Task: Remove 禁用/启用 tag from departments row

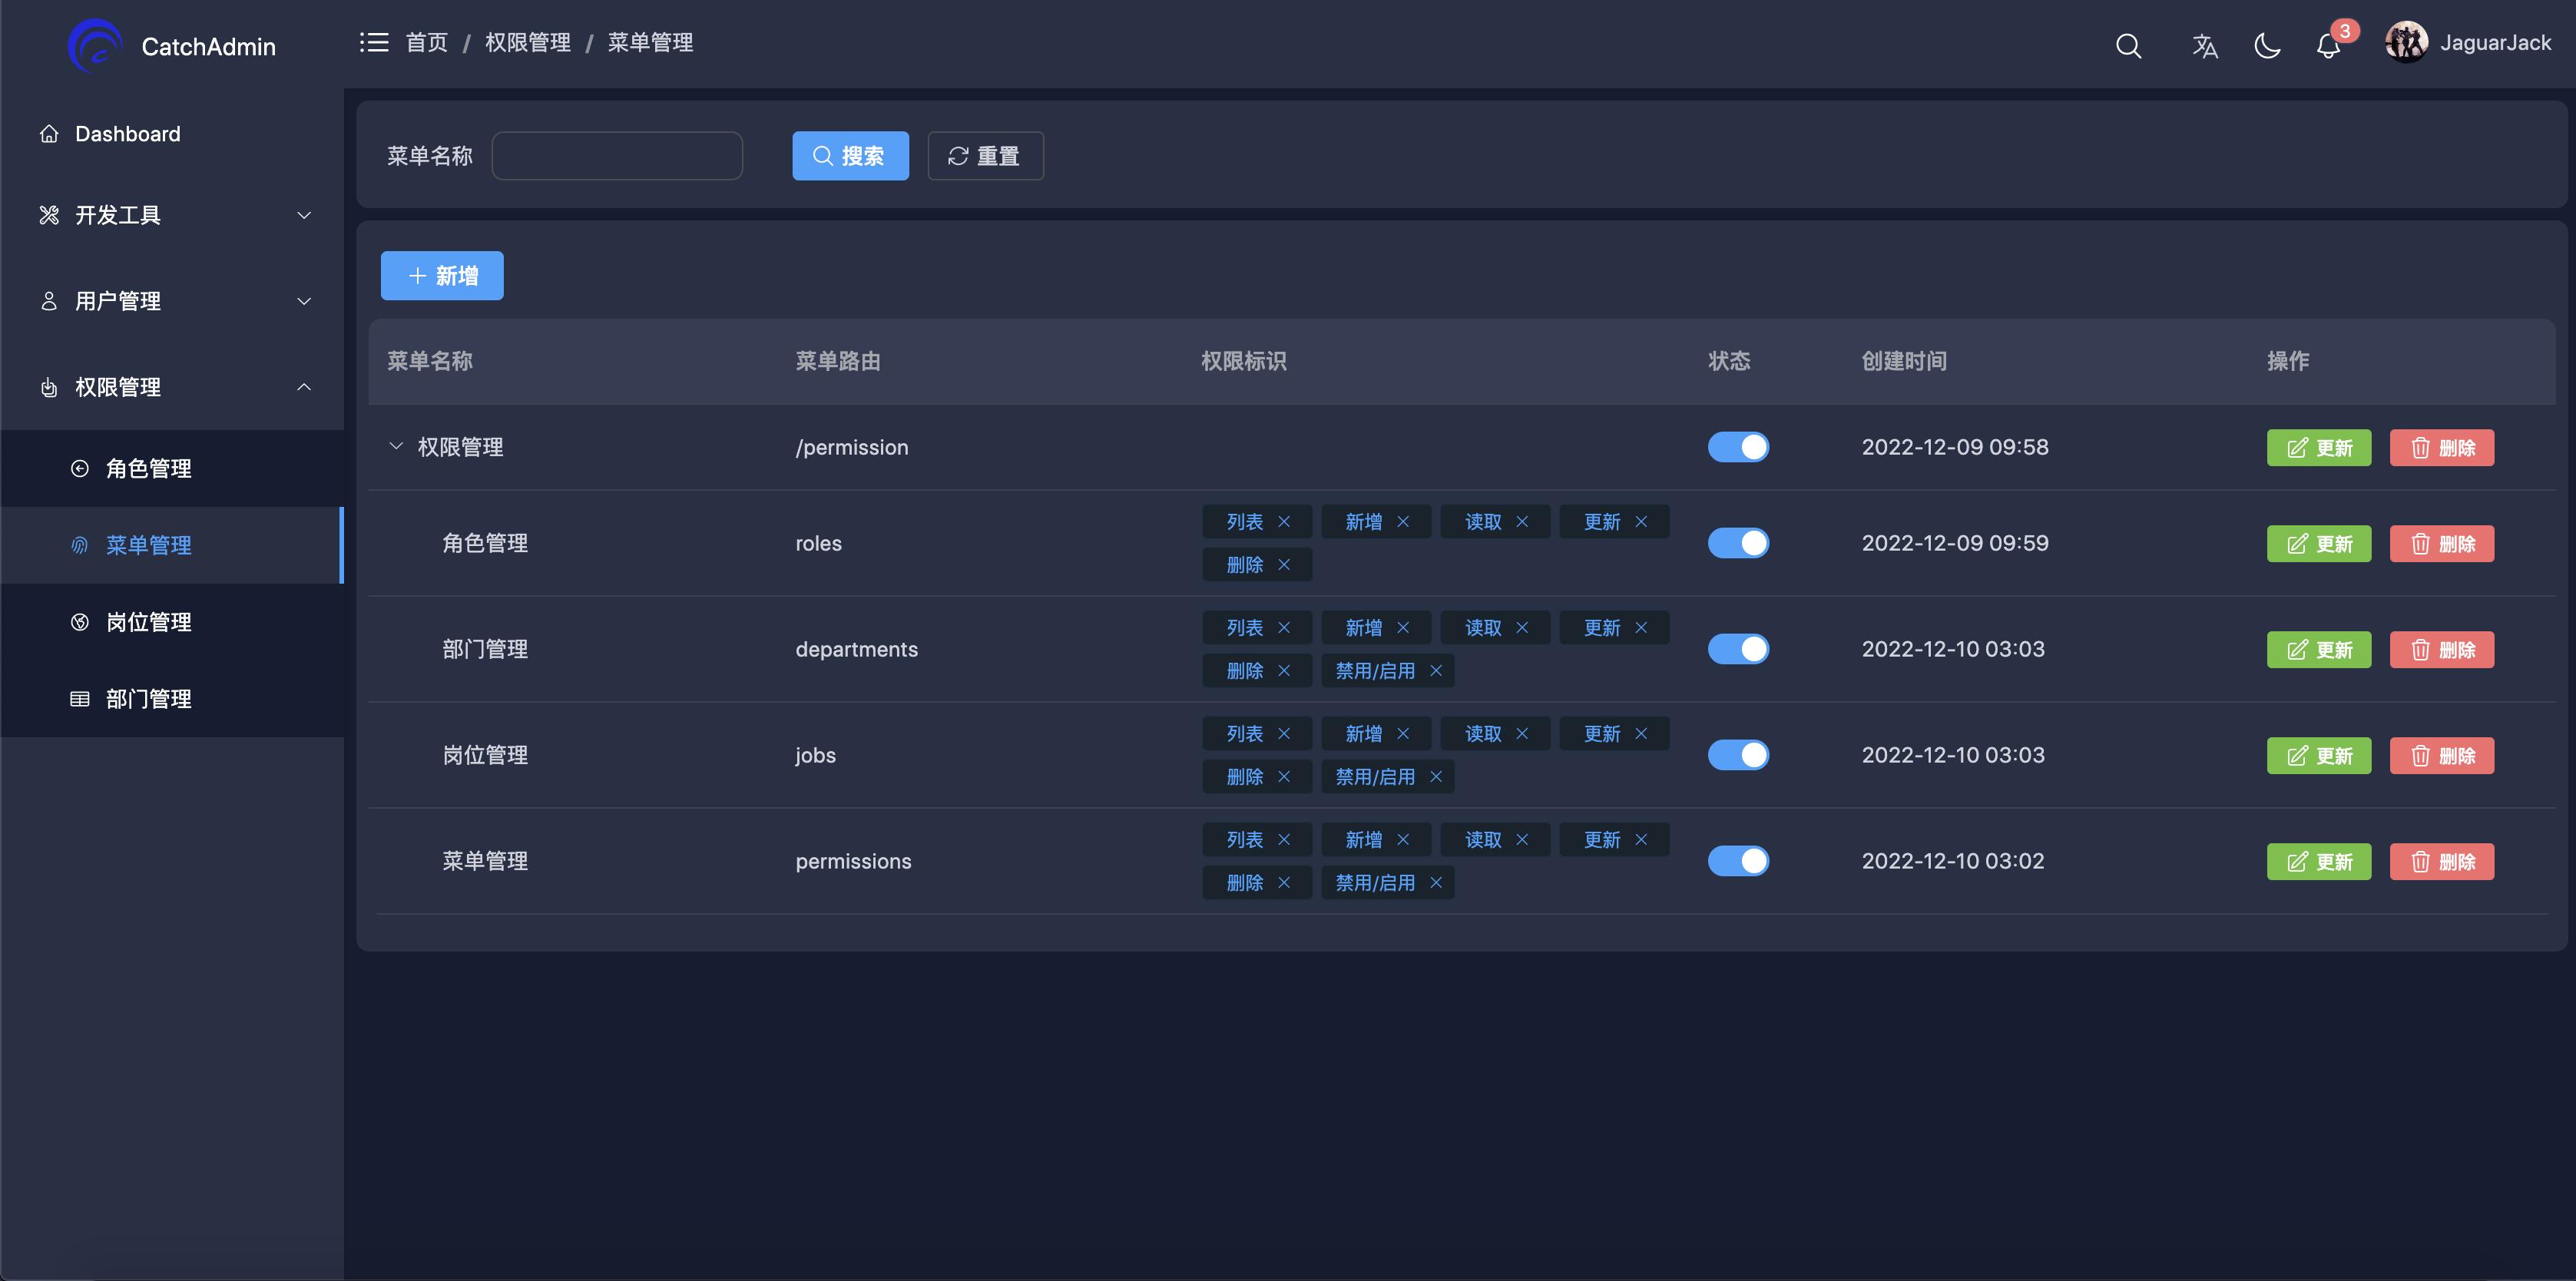Action: pos(1436,671)
